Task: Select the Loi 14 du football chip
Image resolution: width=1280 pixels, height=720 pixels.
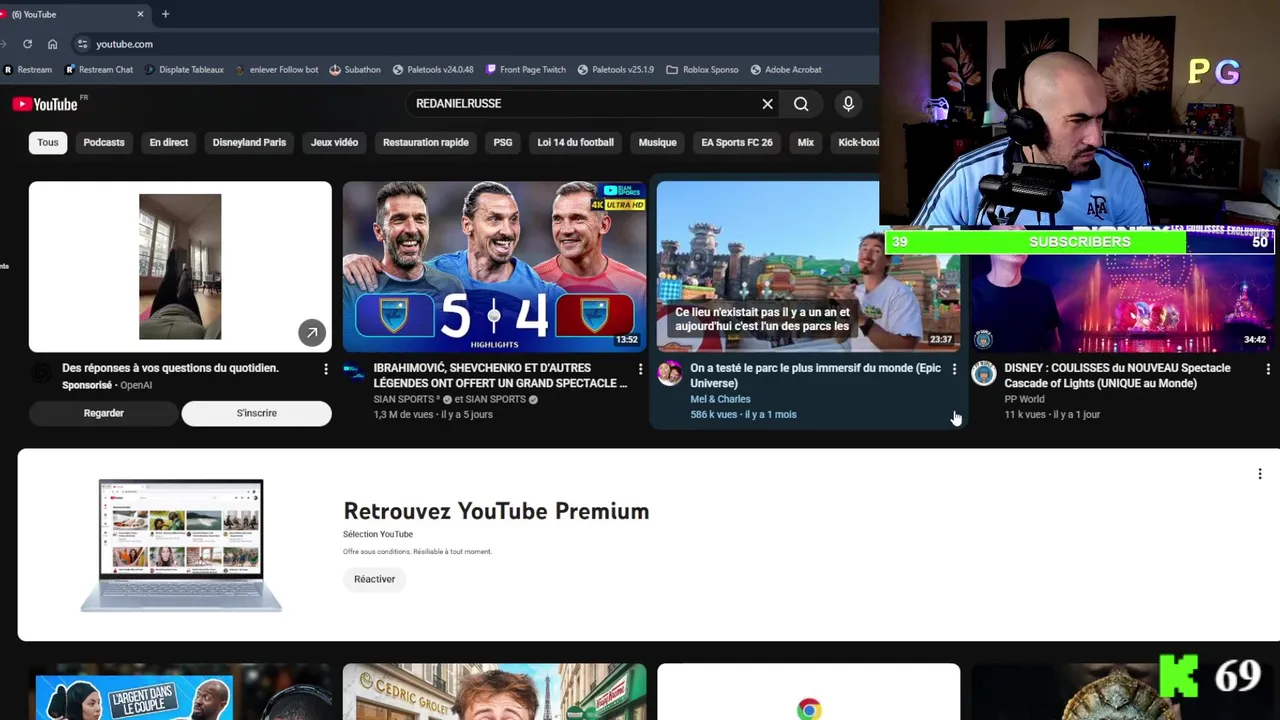Action: pos(575,142)
